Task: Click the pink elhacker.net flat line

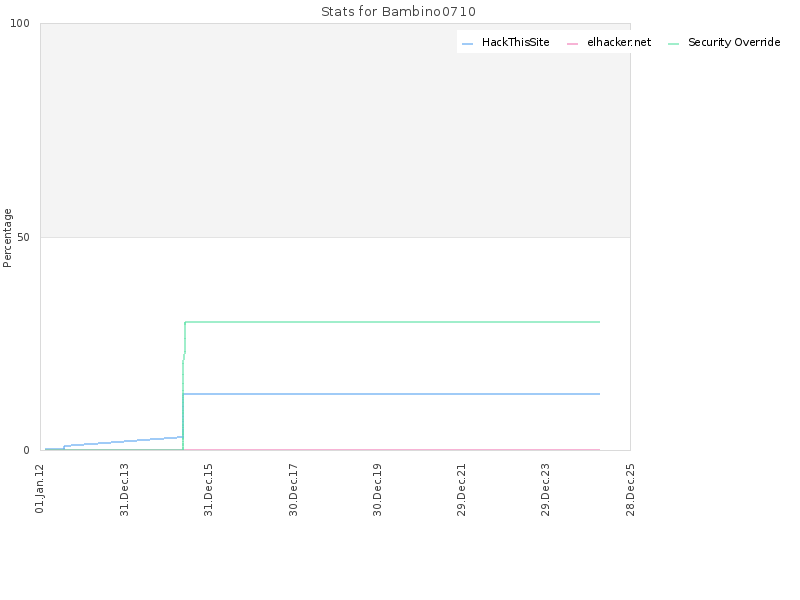Action: (391, 449)
